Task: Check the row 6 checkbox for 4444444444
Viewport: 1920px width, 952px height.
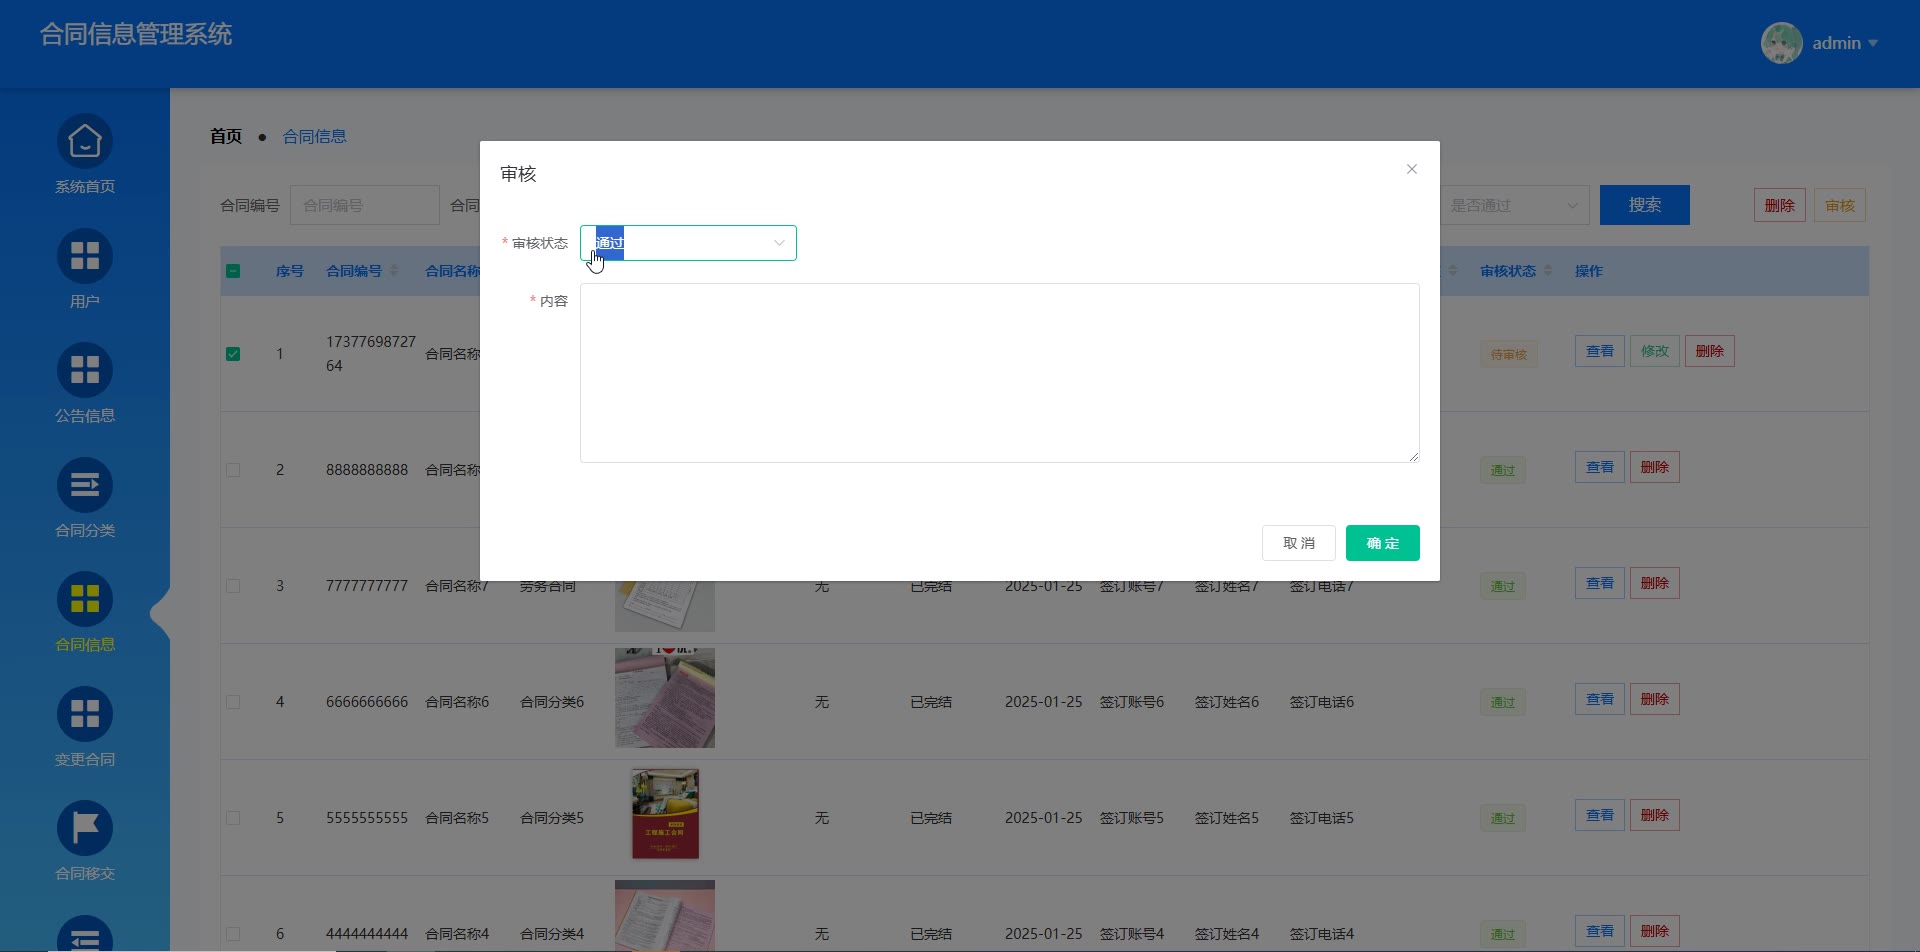Action: tap(233, 934)
